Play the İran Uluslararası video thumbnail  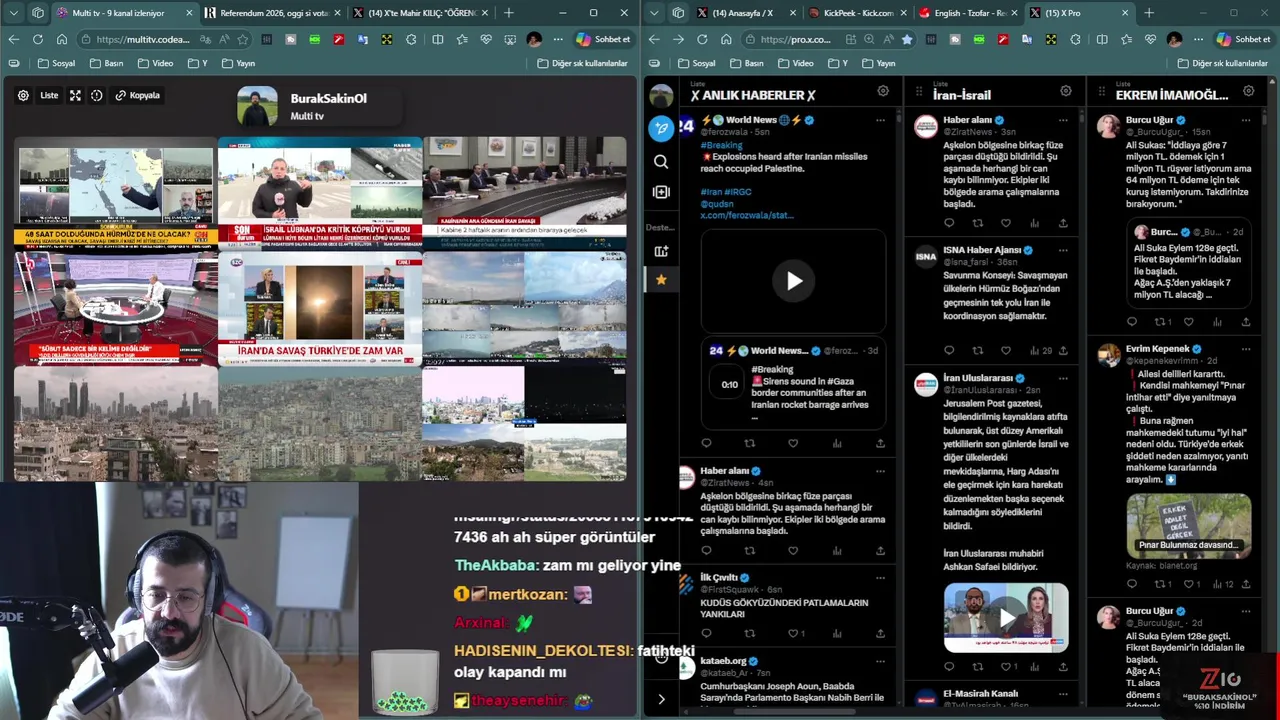[1006, 618]
